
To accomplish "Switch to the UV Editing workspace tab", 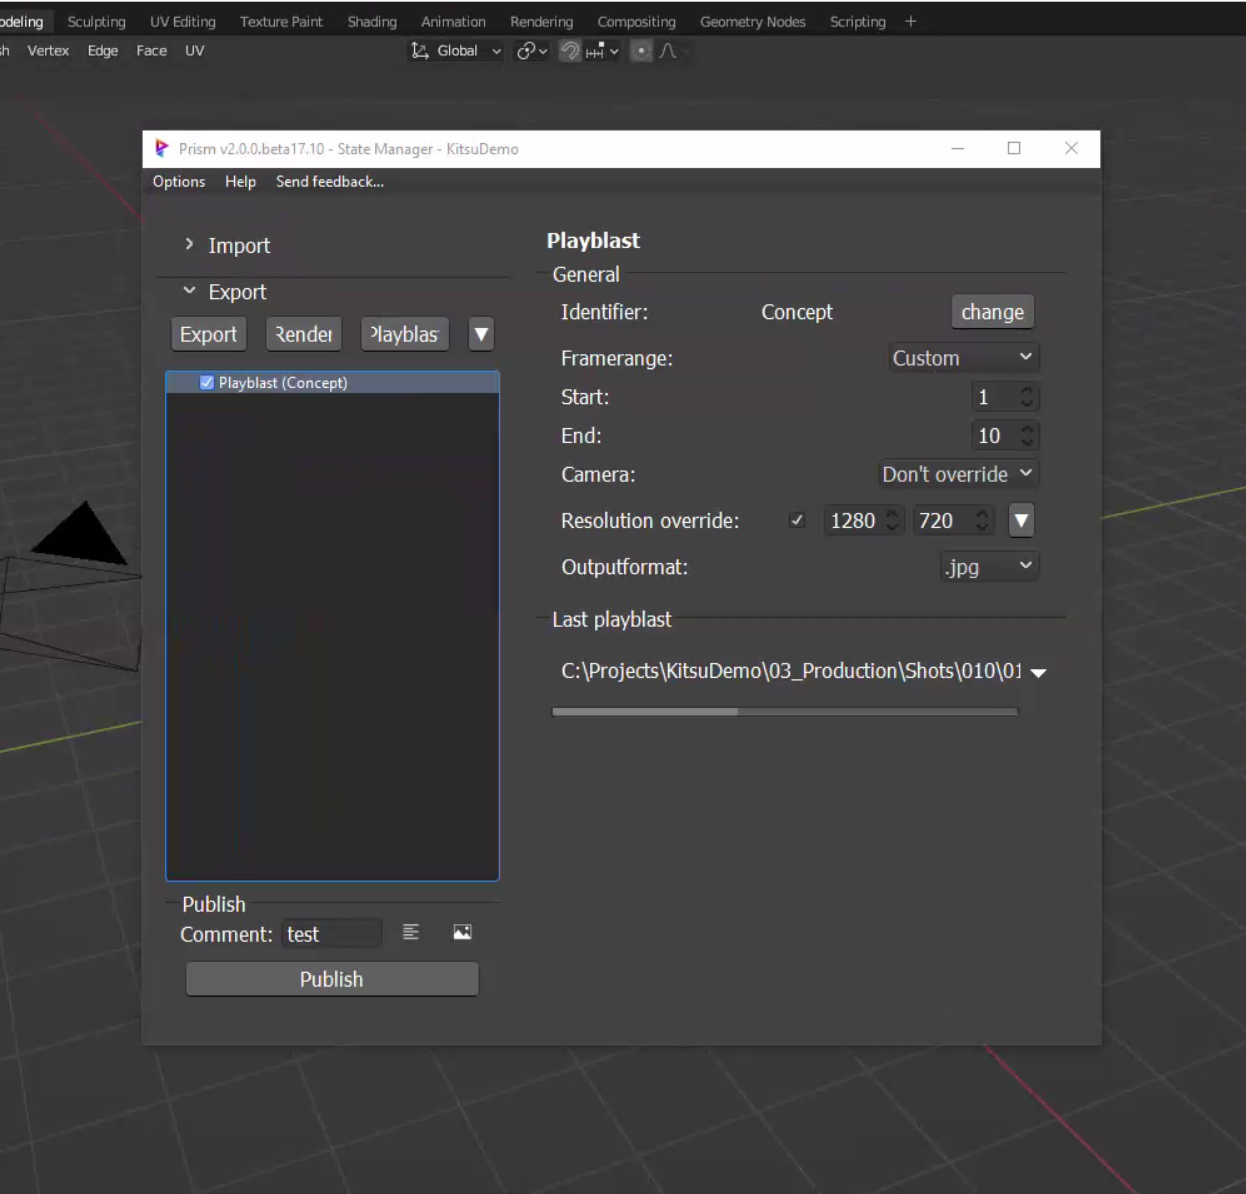I will (183, 21).
